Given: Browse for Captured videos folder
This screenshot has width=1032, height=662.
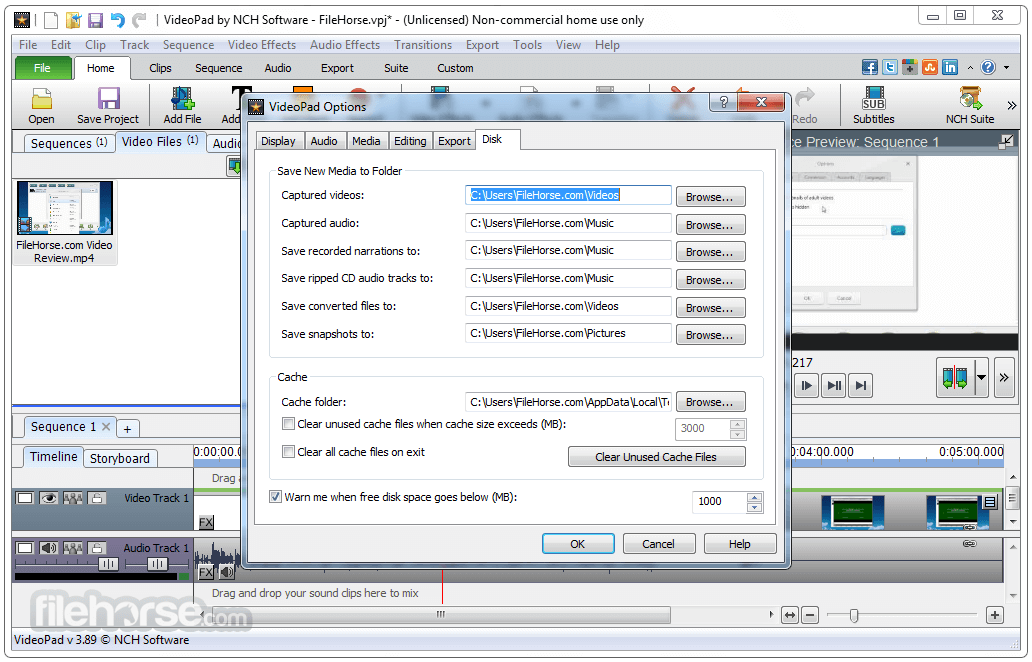Looking at the screenshot, I should tap(710, 197).
